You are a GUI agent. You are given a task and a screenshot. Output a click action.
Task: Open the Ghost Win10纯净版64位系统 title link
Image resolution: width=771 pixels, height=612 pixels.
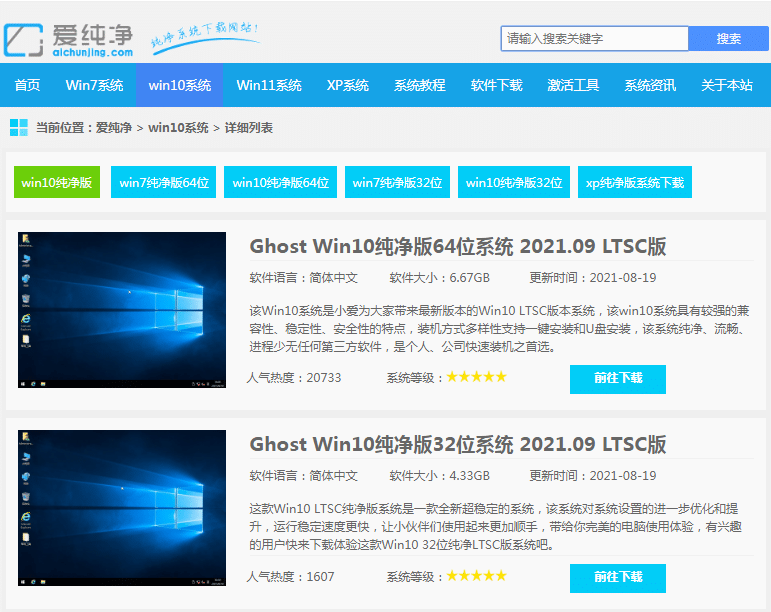(457, 246)
